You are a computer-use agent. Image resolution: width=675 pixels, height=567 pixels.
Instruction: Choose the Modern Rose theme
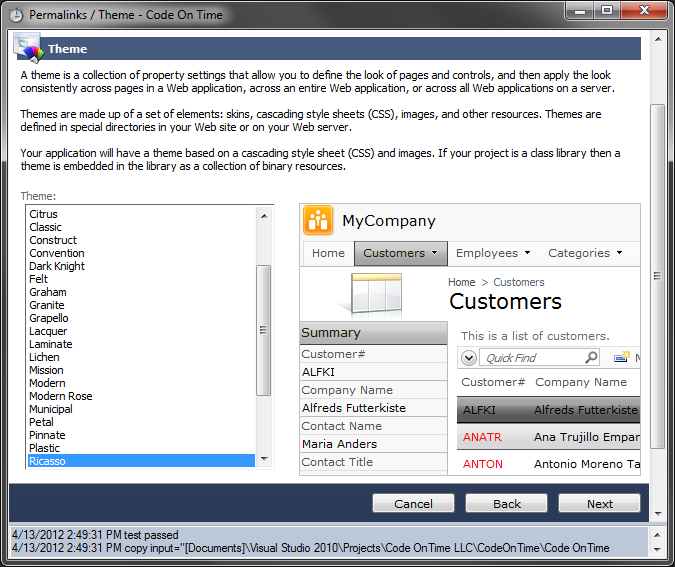tap(61, 396)
